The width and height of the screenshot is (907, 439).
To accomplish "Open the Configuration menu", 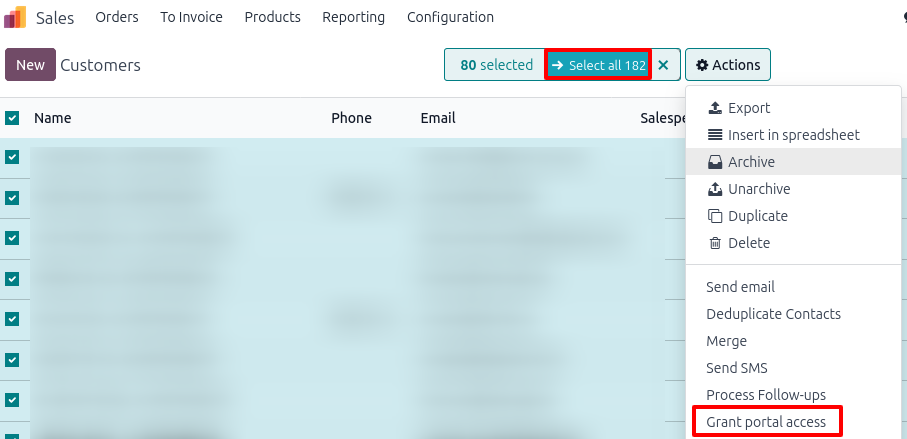I will (x=450, y=17).
